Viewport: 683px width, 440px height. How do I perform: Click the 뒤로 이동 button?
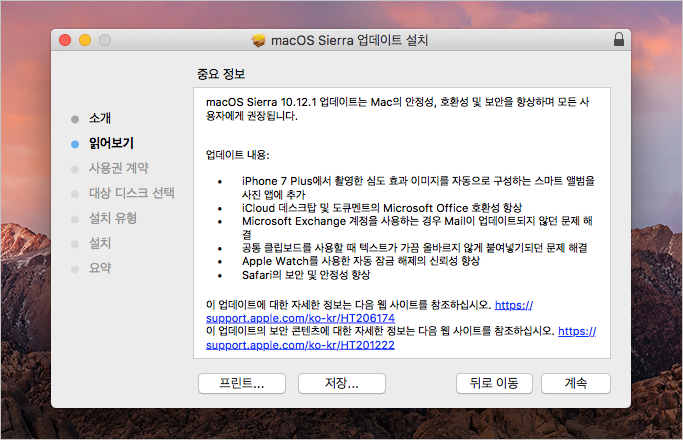[x=494, y=383]
